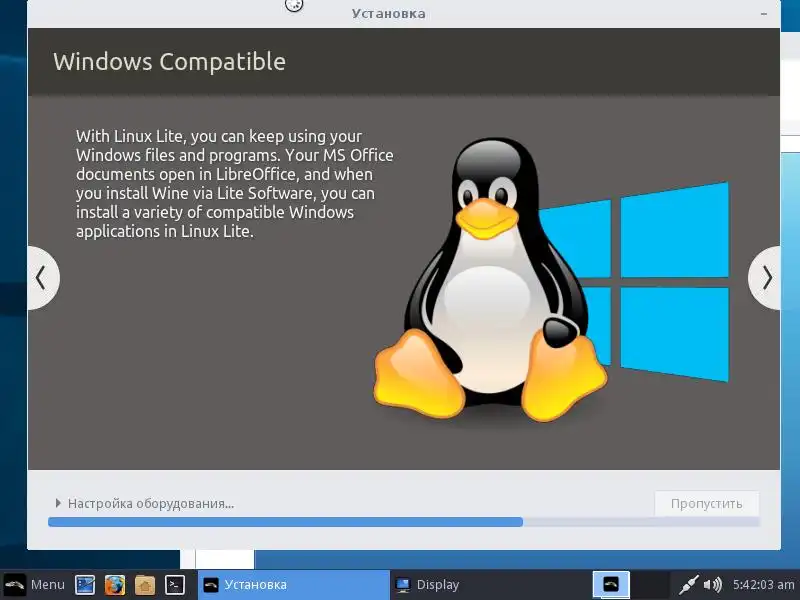Click the 5:42:03 am clock
This screenshot has height=600, width=800.
(x=763, y=585)
